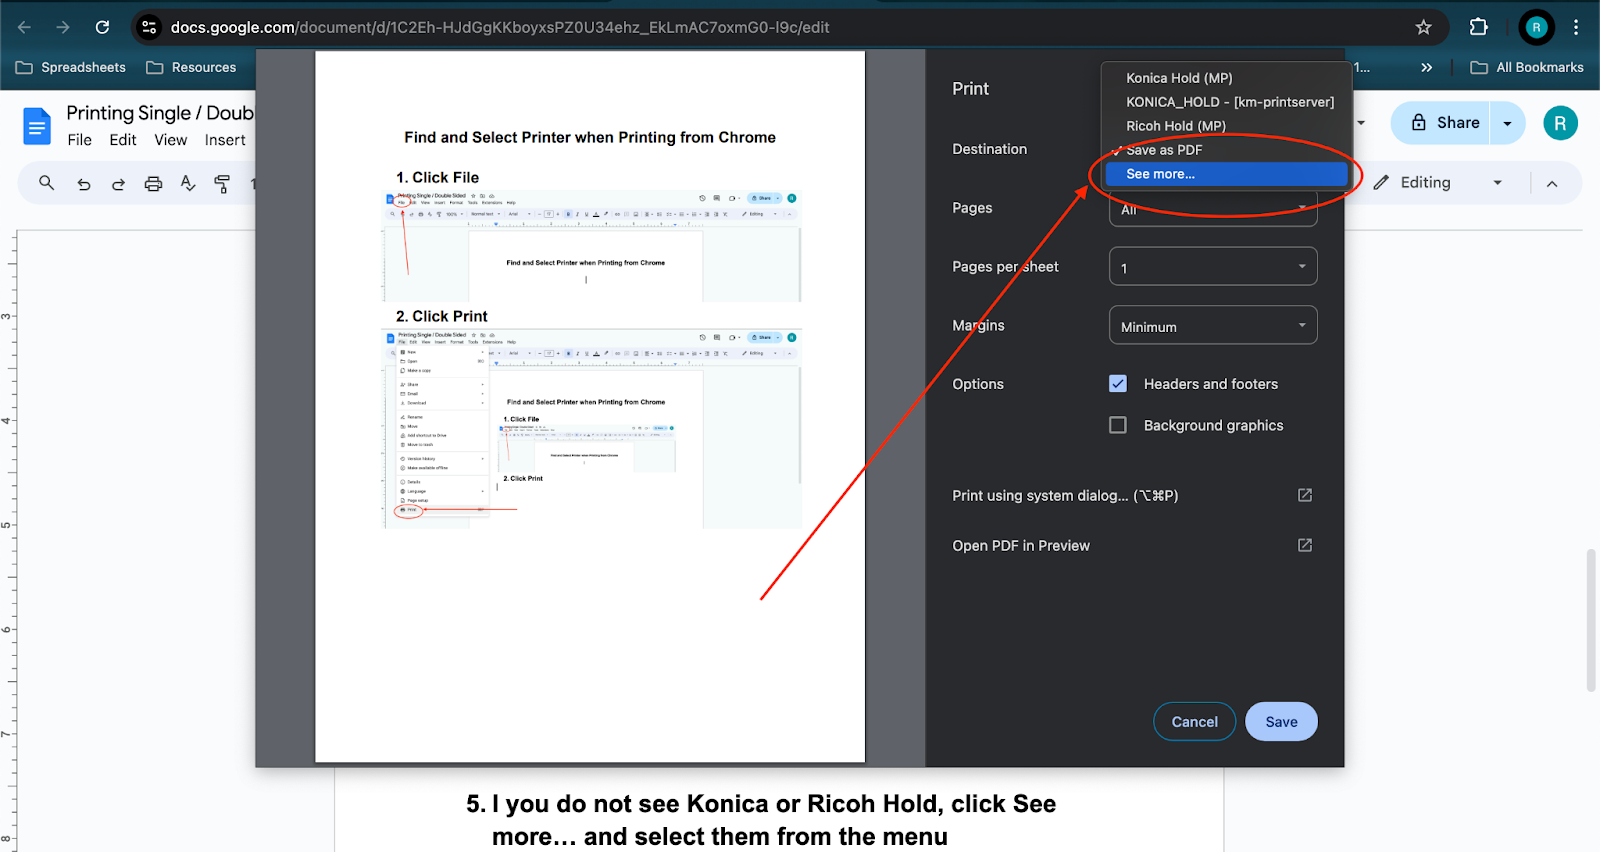This screenshot has width=1600, height=852.
Task: Show more bookmarks chevron
Action: (x=1426, y=67)
